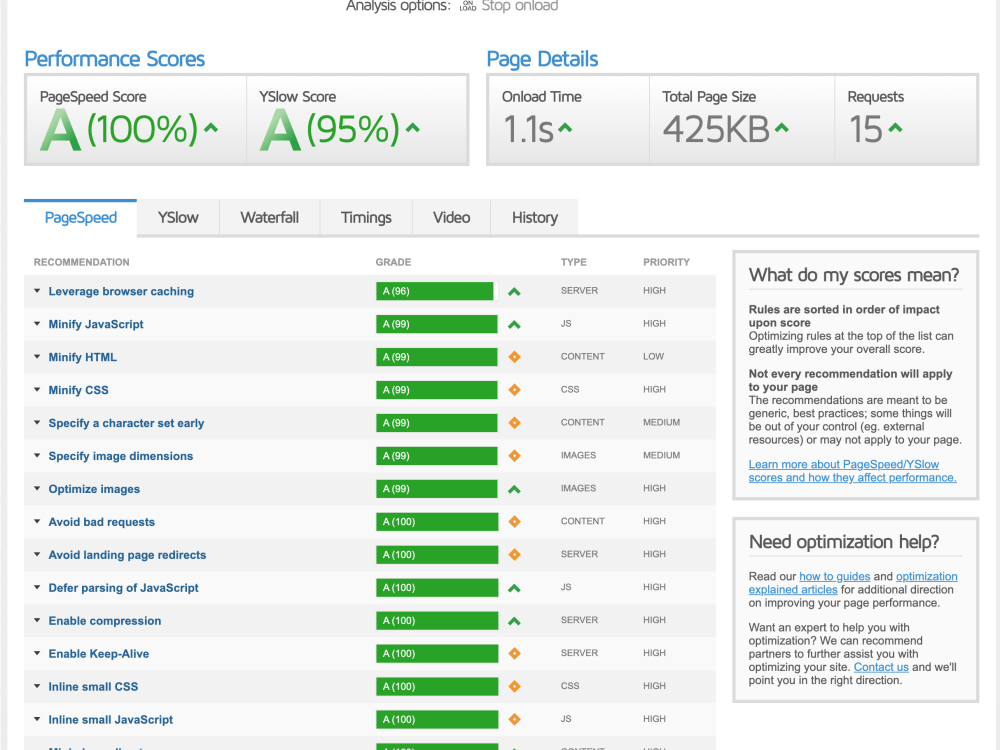Click the orange diamond on Avoid bad requests row
This screenshot has width=1000, height=750.
pos(514,522)
